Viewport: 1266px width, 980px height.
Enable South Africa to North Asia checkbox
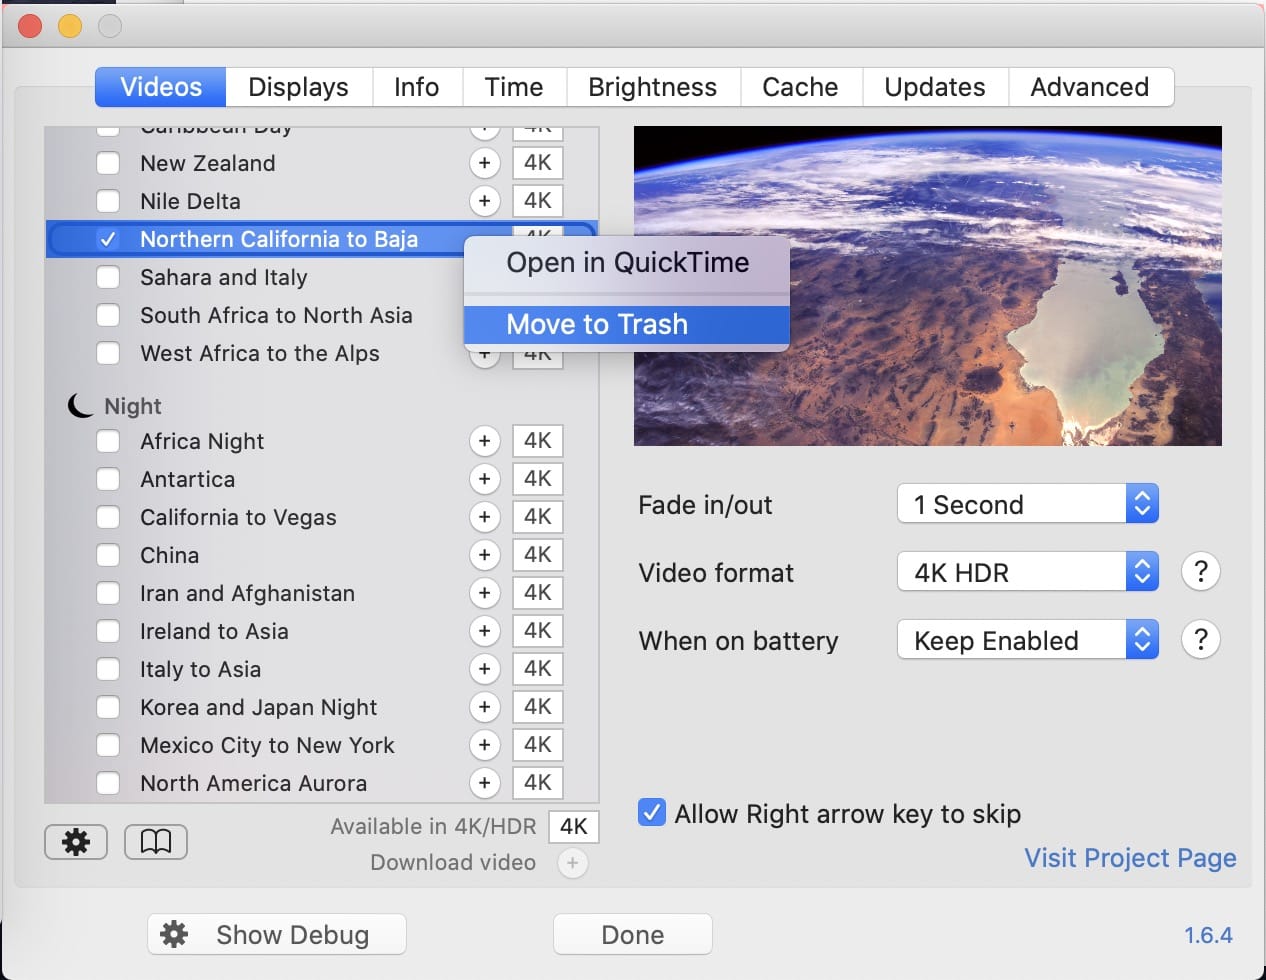pos(108,315)
